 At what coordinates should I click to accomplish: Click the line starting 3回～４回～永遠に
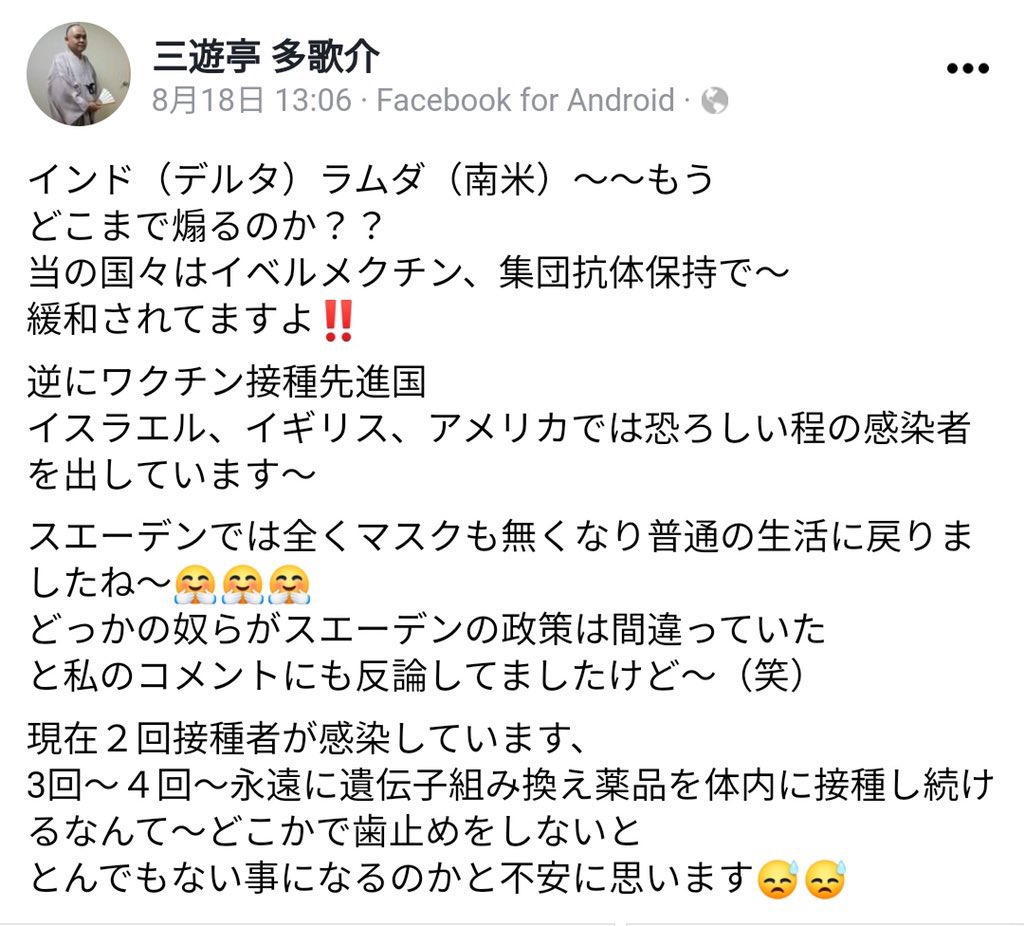pos(511,785)
